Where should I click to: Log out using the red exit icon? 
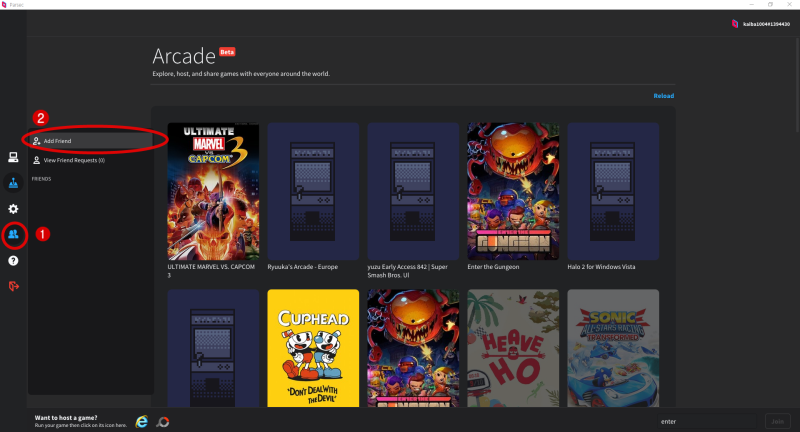[14, 286]
